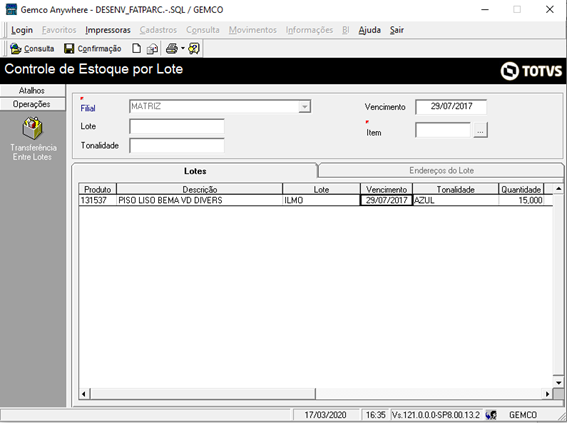
Task: Open the Informações menu
Action: [x=309, y=30]
